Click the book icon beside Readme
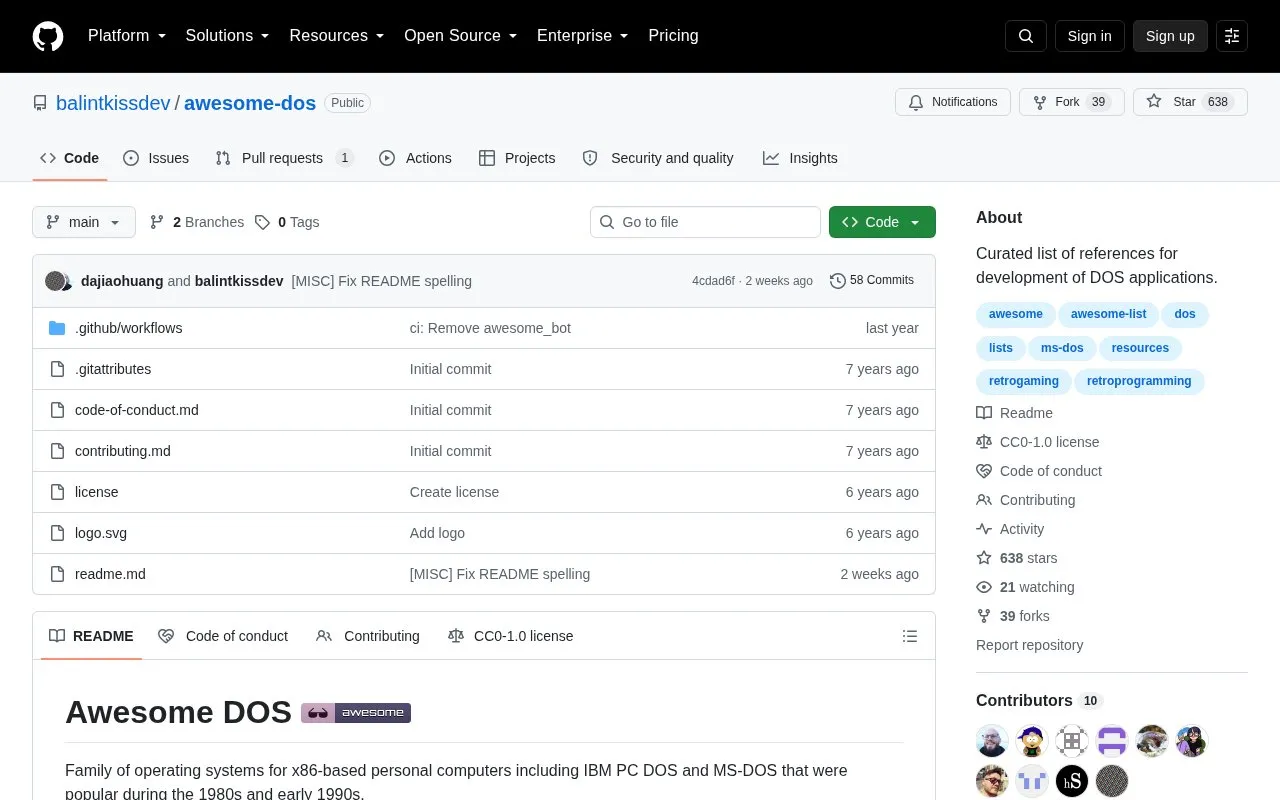The width and height of the screenshot is (1280, 800). pyautogui.click(x=984, y=413)
